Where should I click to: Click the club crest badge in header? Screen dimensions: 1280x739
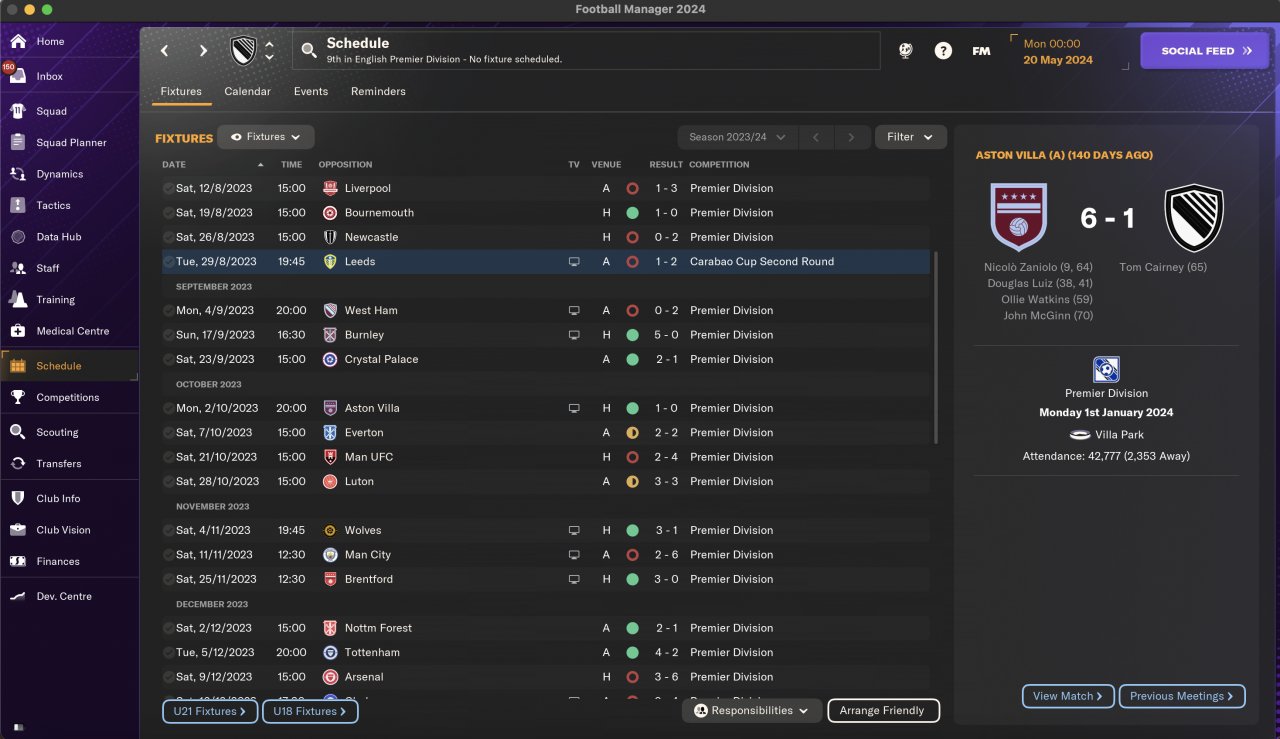(x=243, y=51)
